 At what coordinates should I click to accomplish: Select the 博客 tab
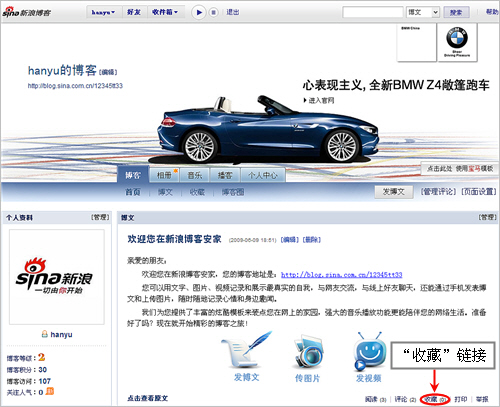pyautogui.click(x=133, y=175)
